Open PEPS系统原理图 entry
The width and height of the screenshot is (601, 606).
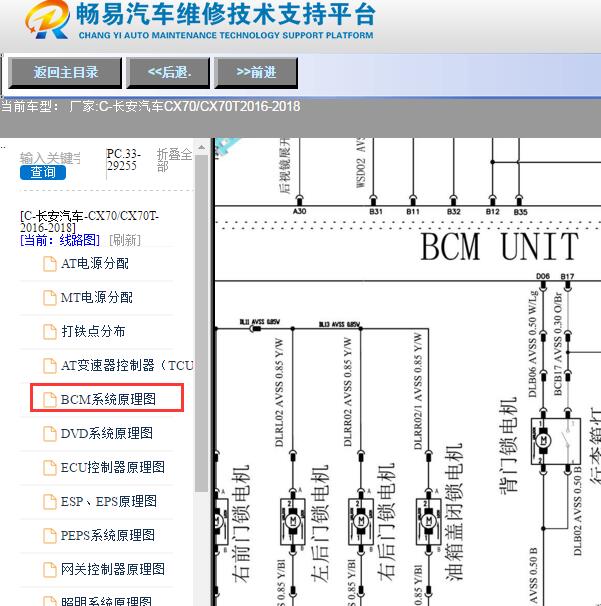click(x=108, y=535)
